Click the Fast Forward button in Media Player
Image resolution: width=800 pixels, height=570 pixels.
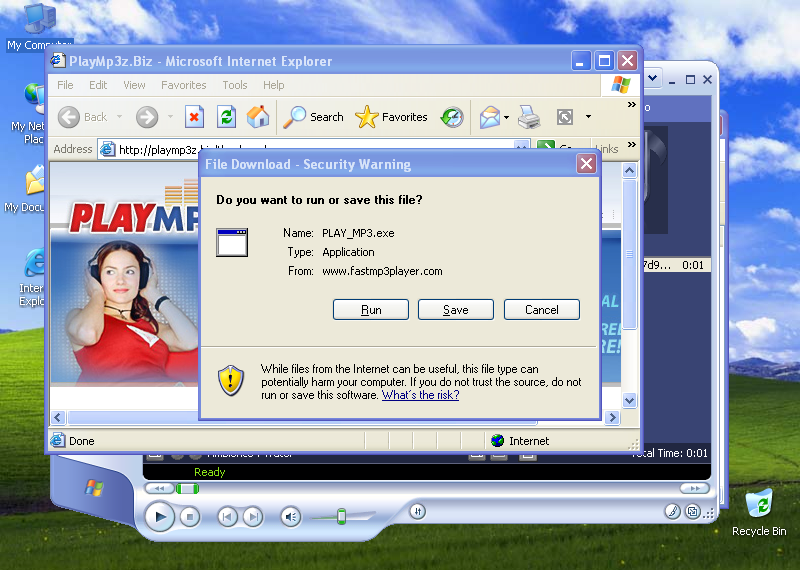click(x=695, y=488)
